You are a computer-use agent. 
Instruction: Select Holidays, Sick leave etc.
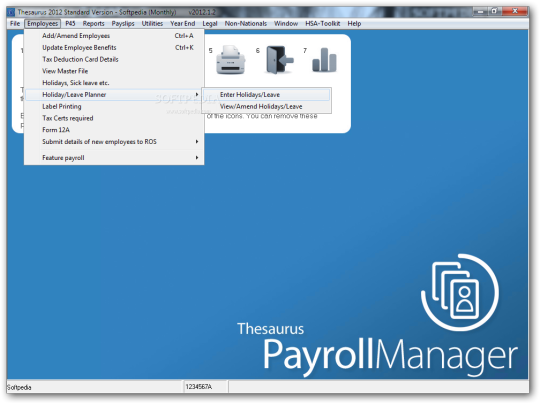tap(114, 83)
